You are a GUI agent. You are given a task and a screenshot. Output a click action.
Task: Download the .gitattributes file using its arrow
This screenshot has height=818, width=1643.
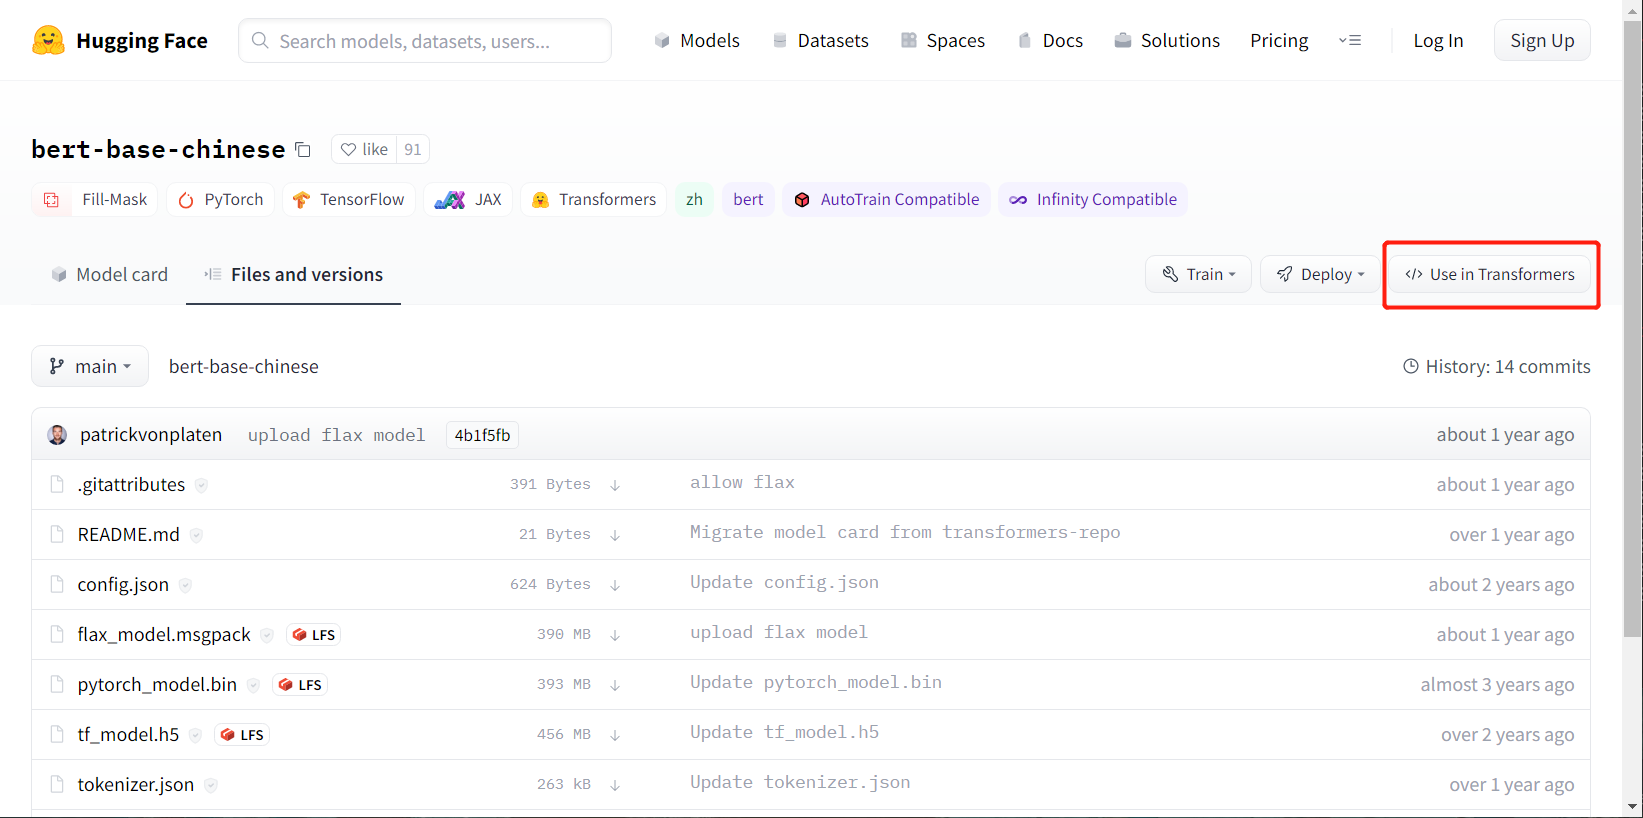[x=615, y=485]
